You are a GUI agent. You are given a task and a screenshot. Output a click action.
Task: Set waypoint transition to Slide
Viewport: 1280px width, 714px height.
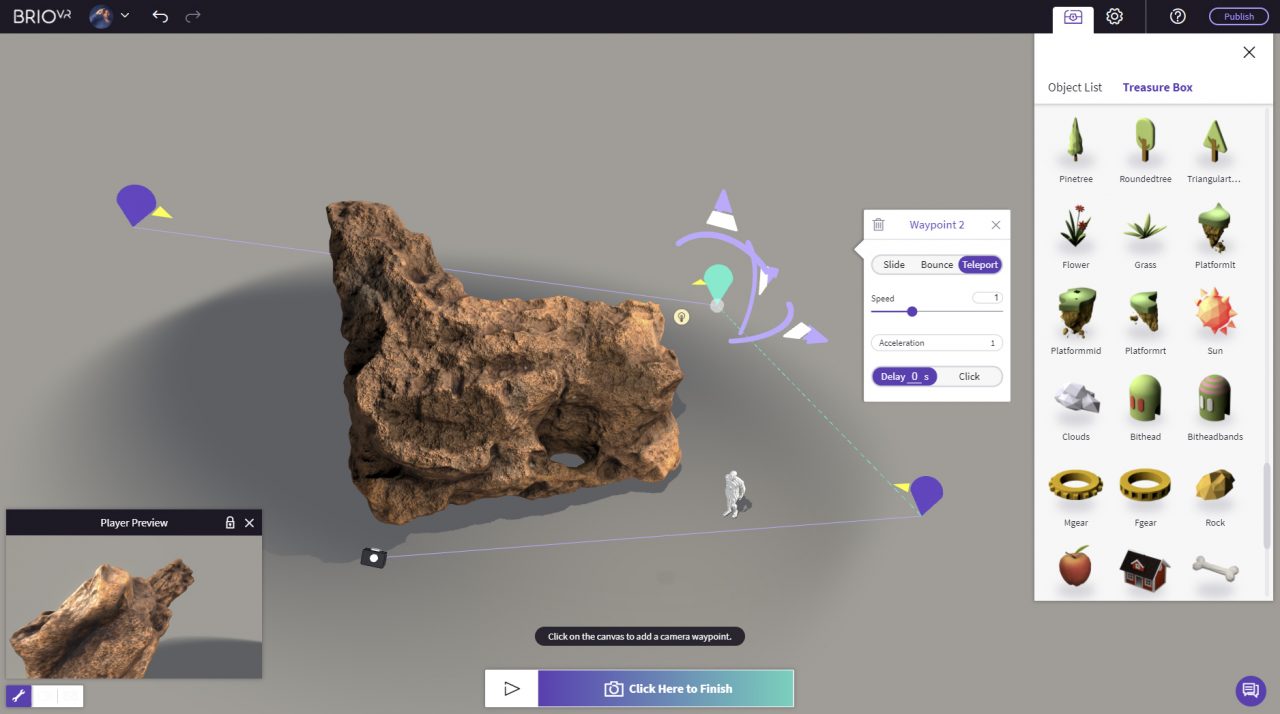click(x=893, y=265)
